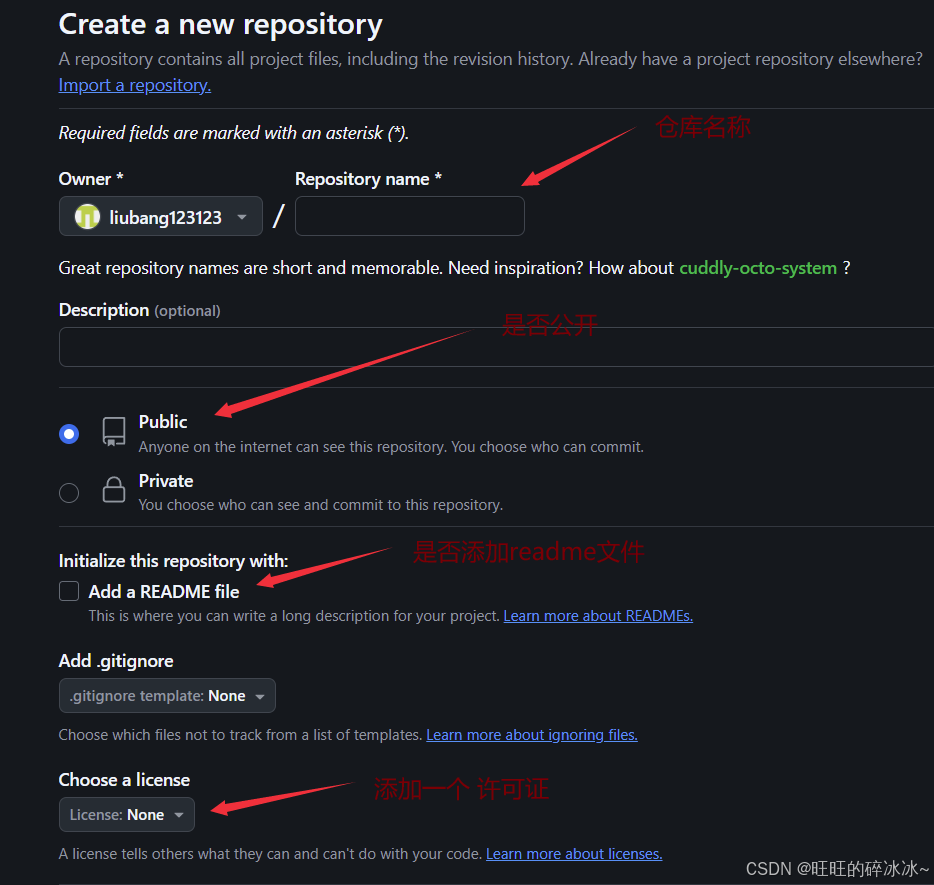This screenshot has width=934, height=885.
Task: Open Learn more about licenses link
Action: click(x=574, y=854)
